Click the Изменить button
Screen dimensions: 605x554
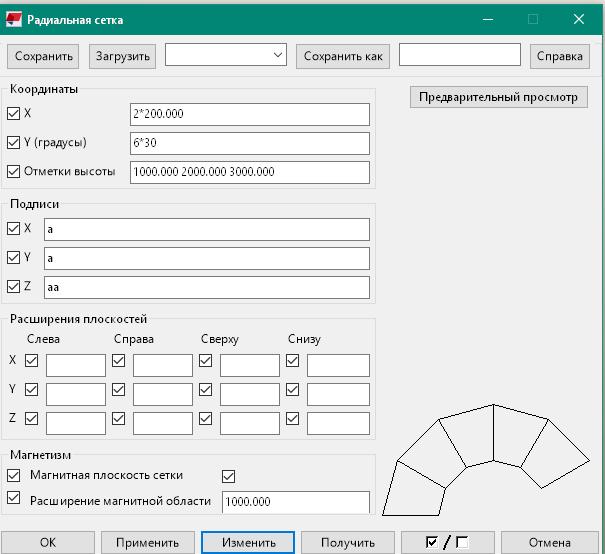(248, 542)
